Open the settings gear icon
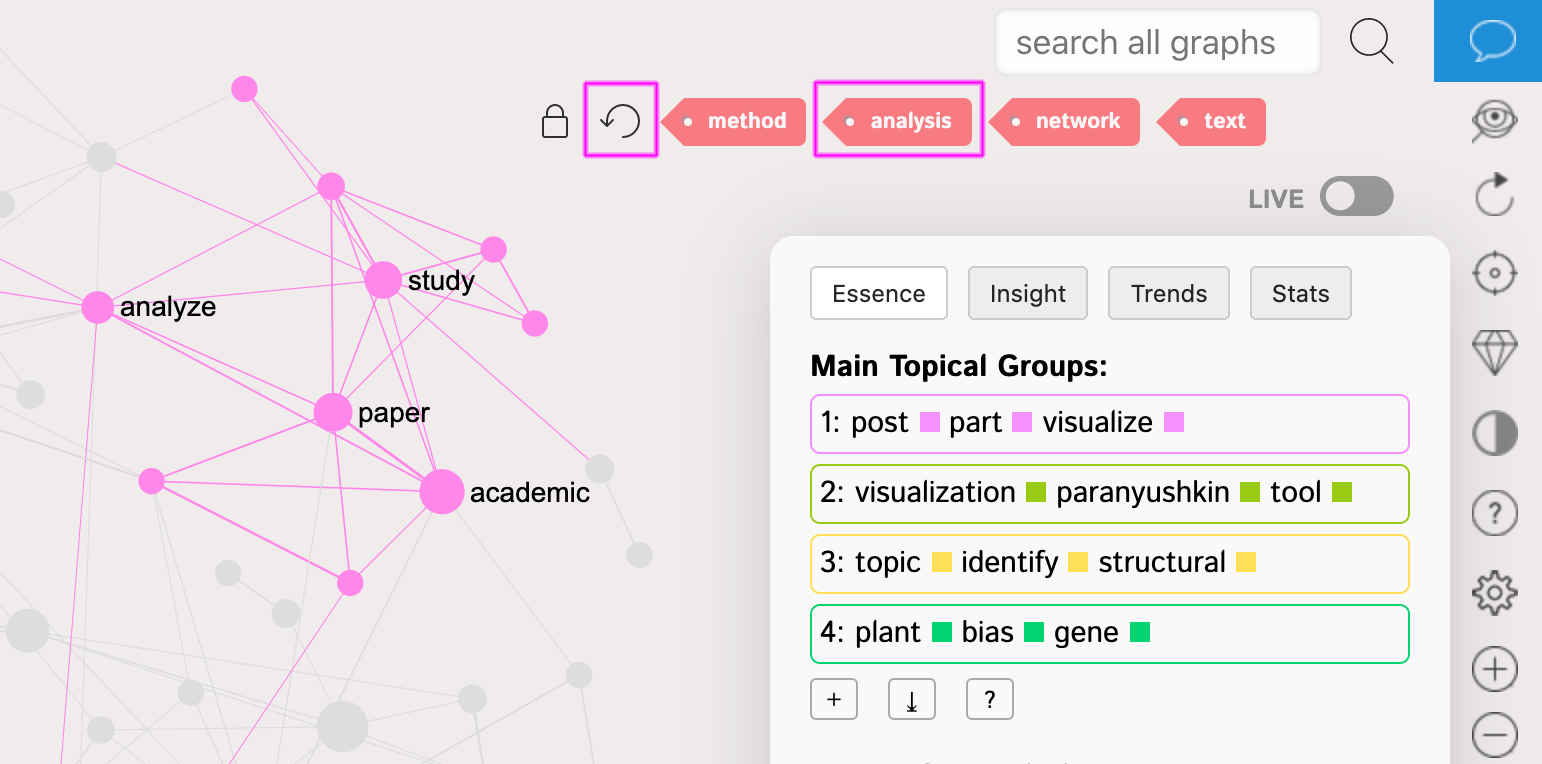This screenshot has width=1542, height=764. point(1495,593)
